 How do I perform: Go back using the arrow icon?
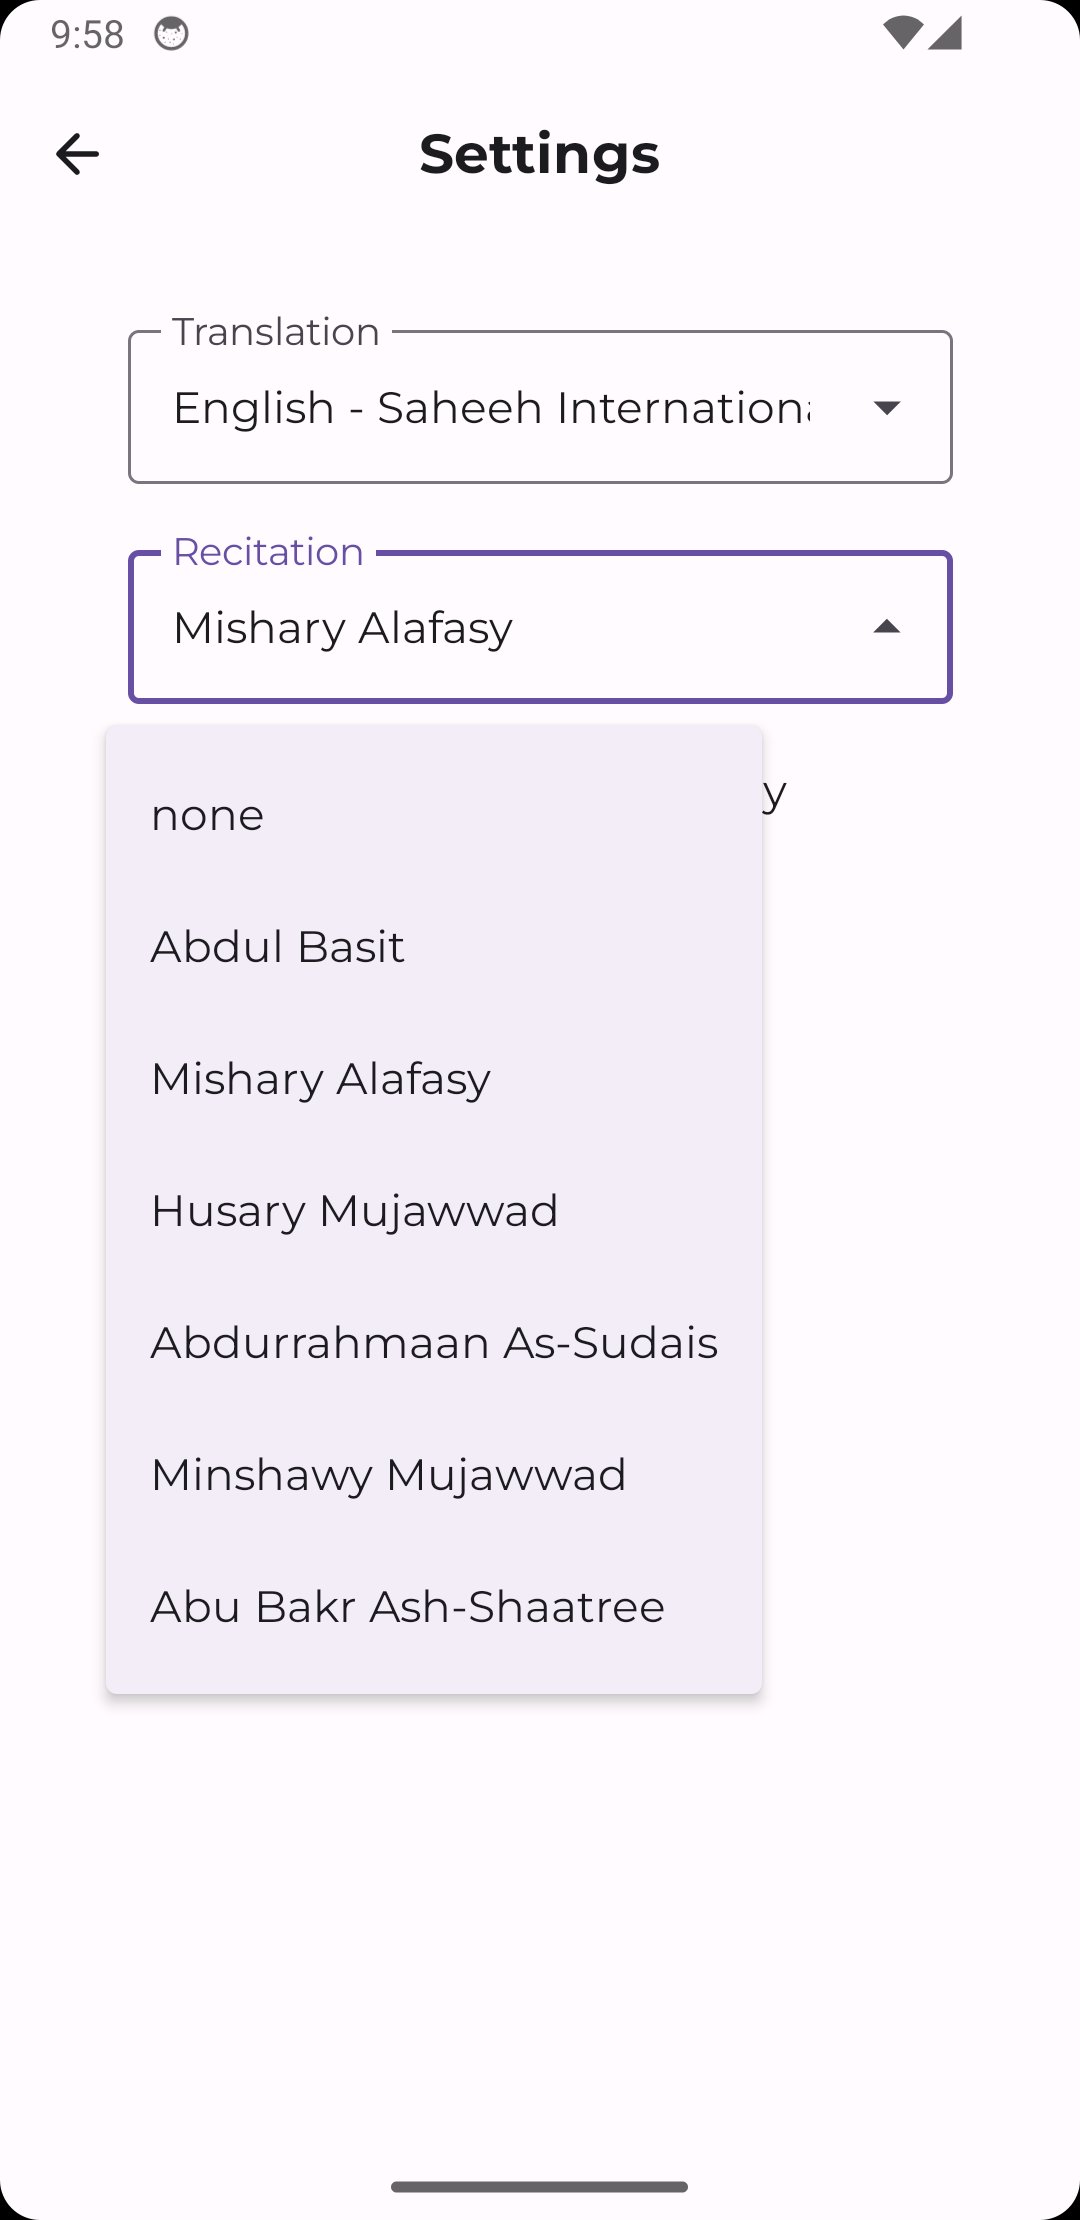point(77,154)
